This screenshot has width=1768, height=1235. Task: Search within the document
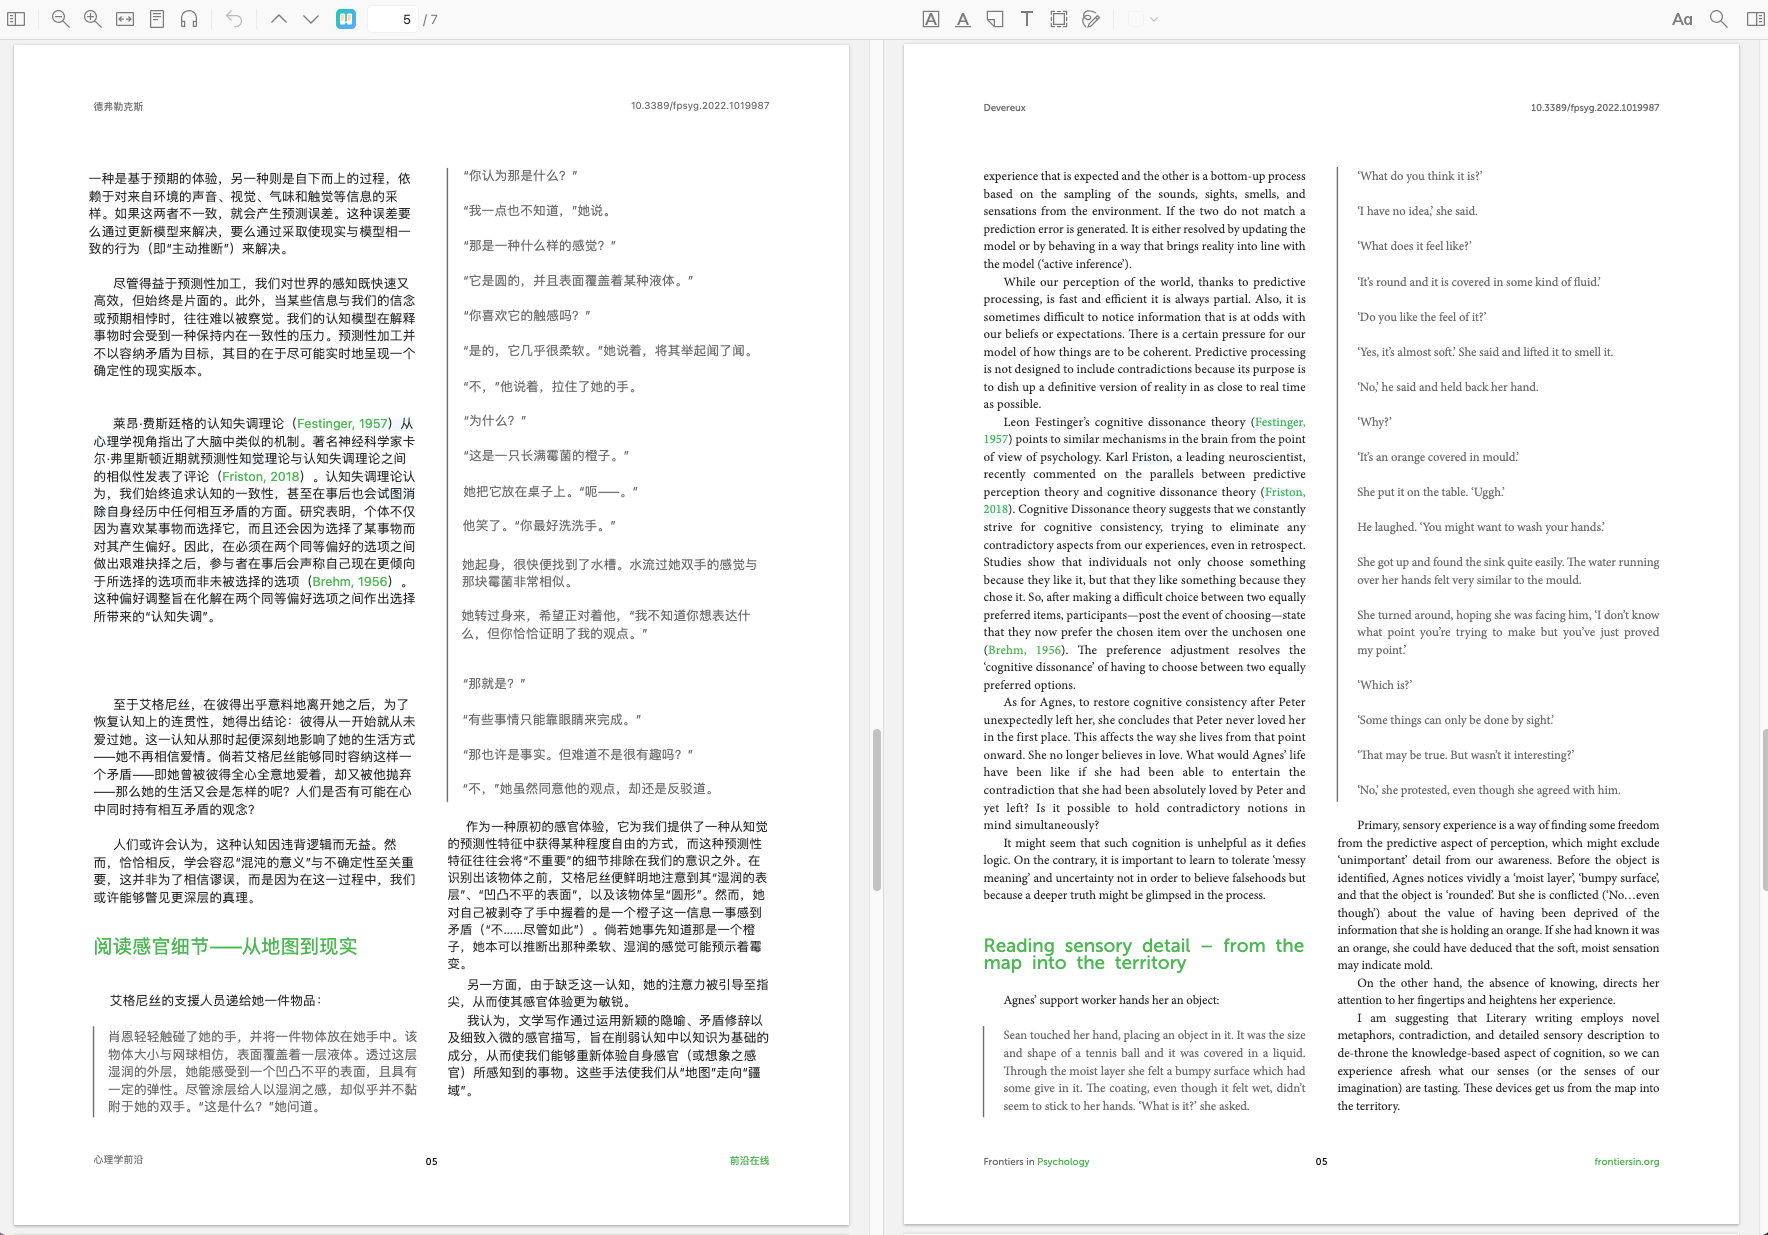tap(1719, 19)
